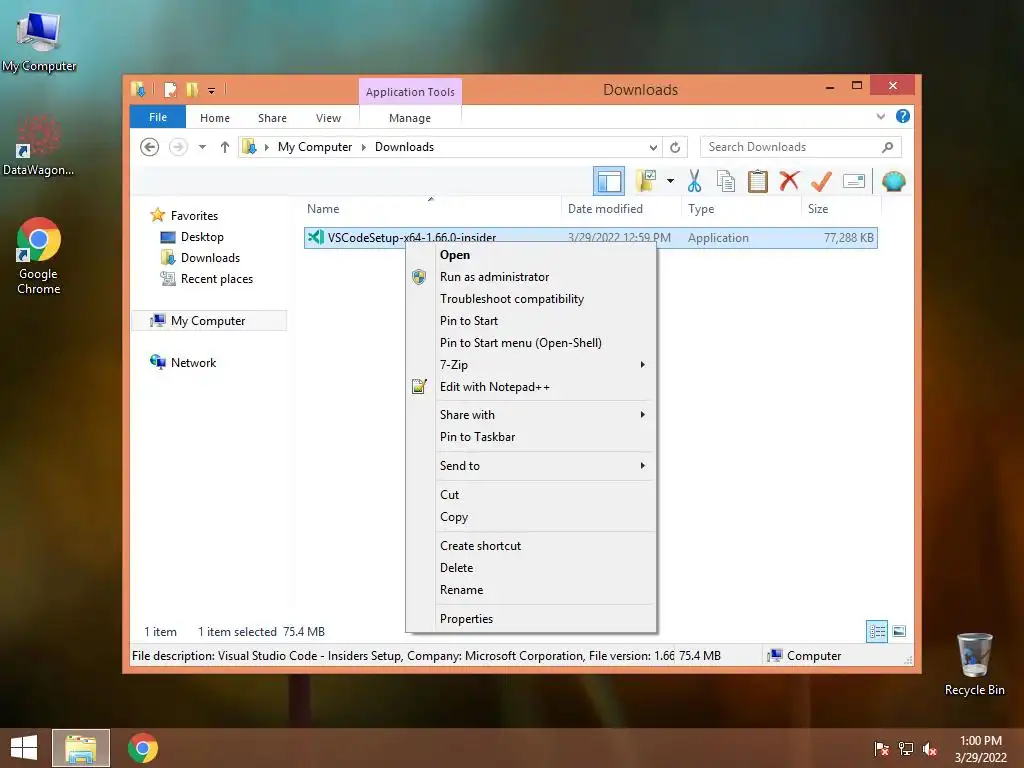1024x768 pixels.
Task: Click the Back navigation arrow
Action: [150, 147]
